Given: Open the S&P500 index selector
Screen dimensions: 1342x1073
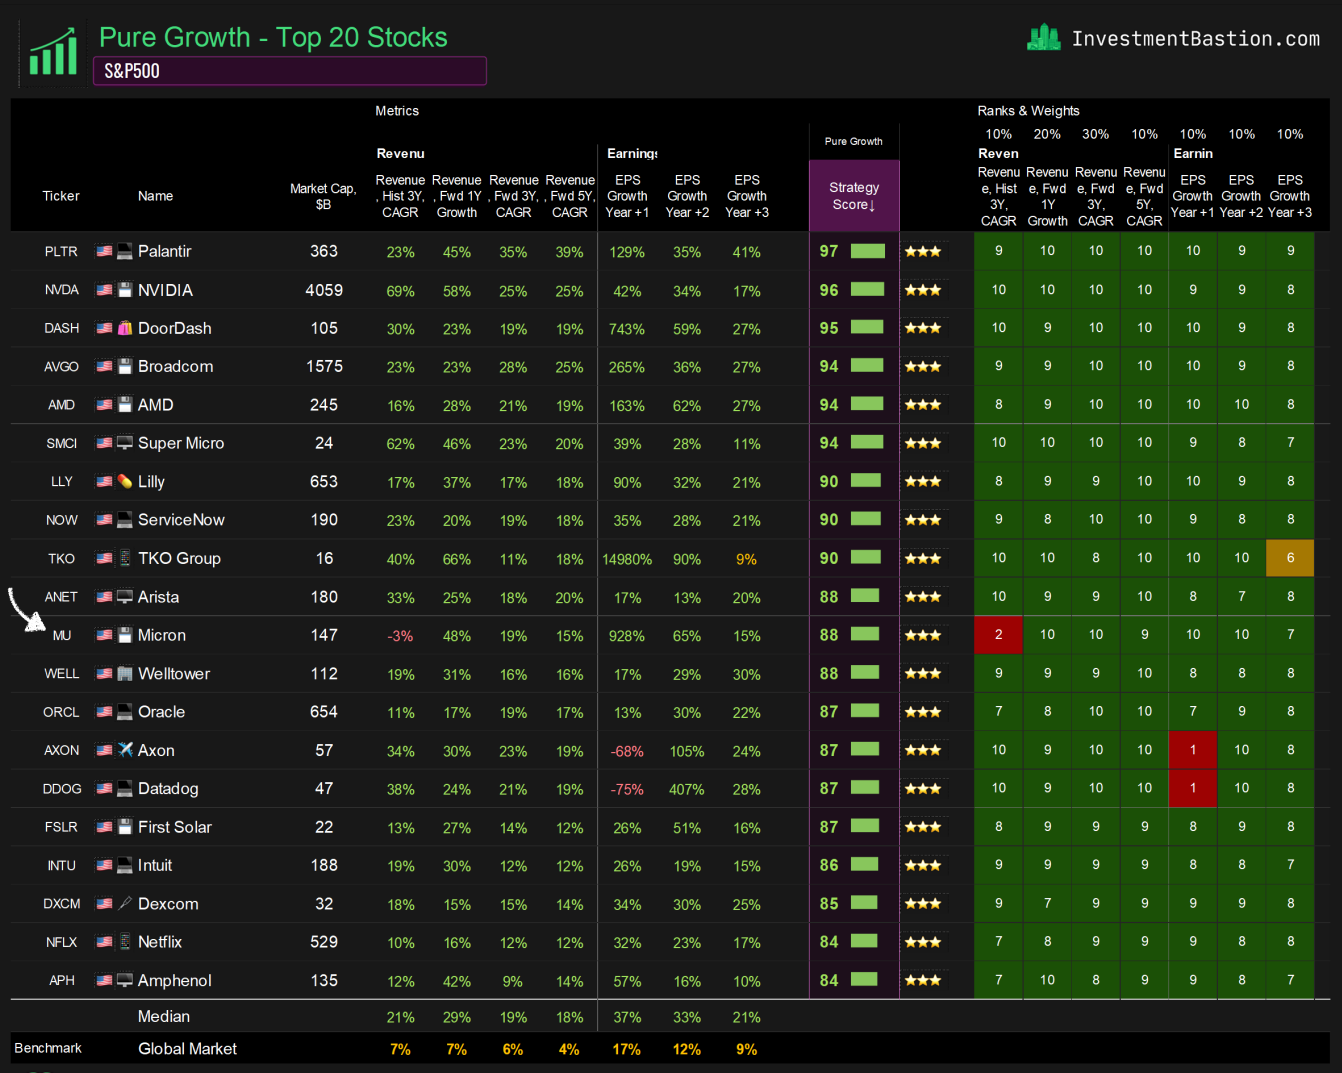Looking at the screenshot, I should click(x=290, y=71).
